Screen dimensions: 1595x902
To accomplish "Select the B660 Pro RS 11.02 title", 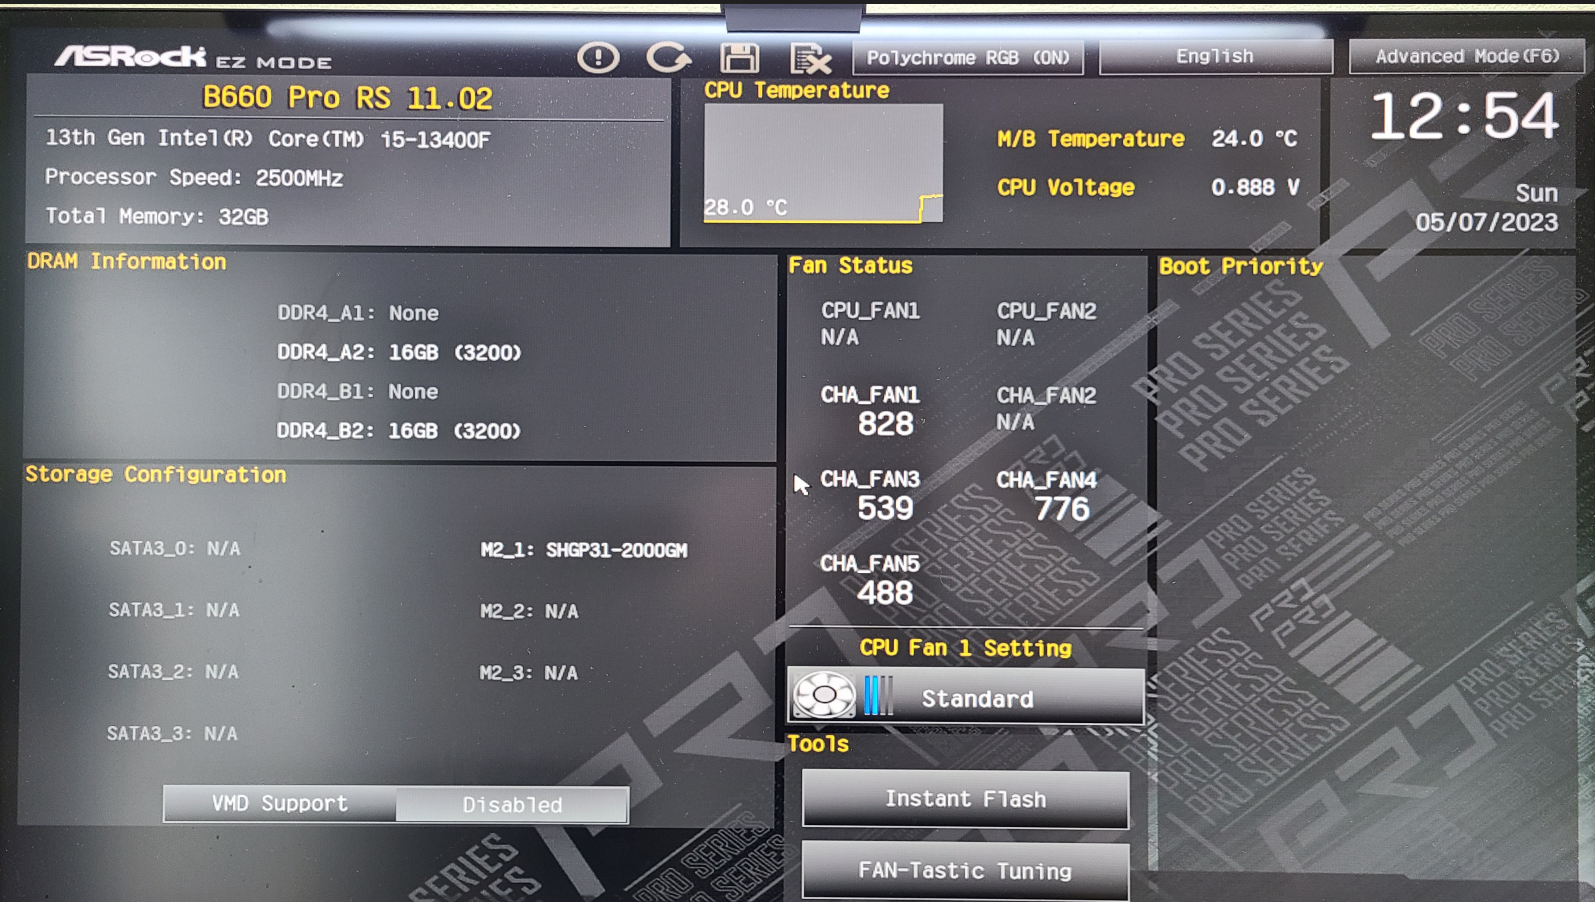I will point(347,98).
